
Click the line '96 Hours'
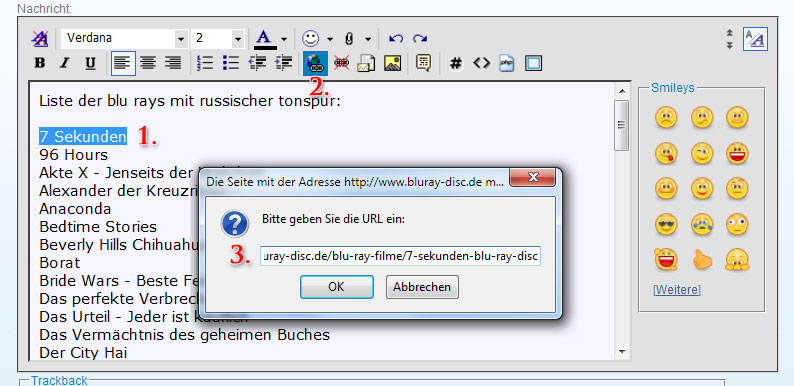[x=73, y=155]
